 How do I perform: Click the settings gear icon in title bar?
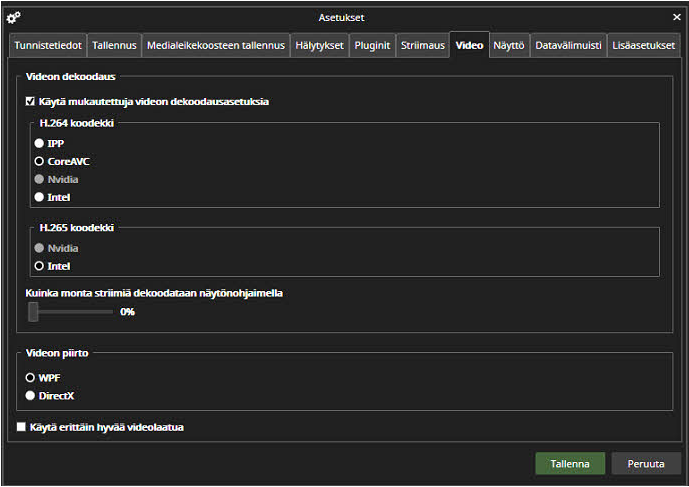(x=13, y=17)
